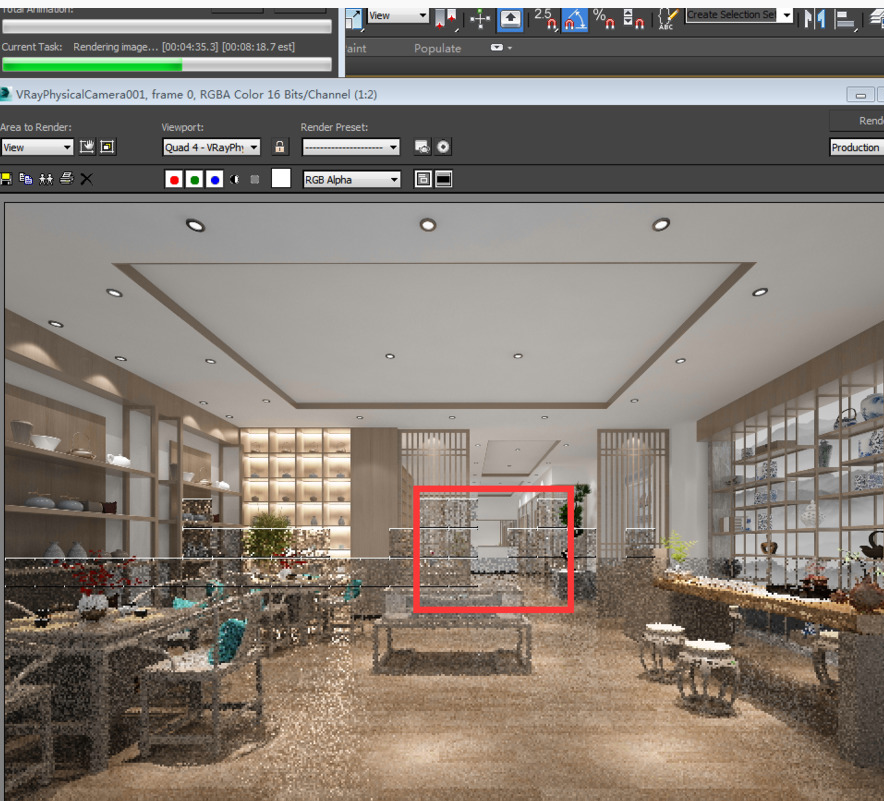Open the Production render mode dropdown
The image size is (884, 801).
pyautogui.click(x=857, y=147)
